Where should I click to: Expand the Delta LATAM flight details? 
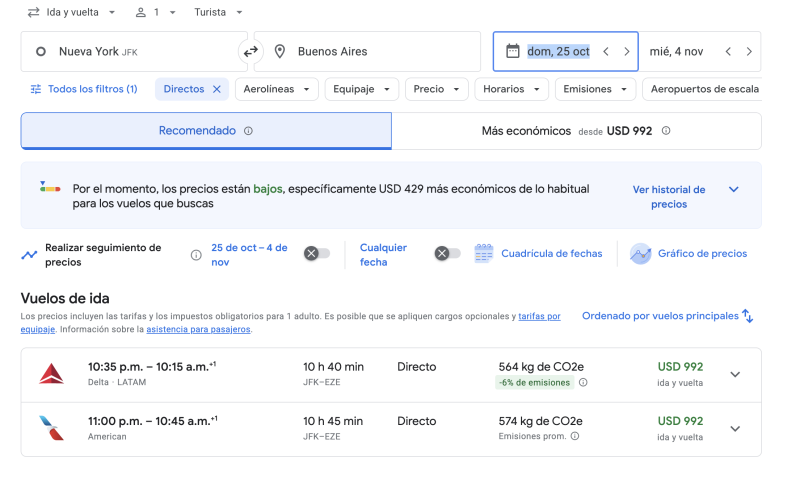click(735, 375)
